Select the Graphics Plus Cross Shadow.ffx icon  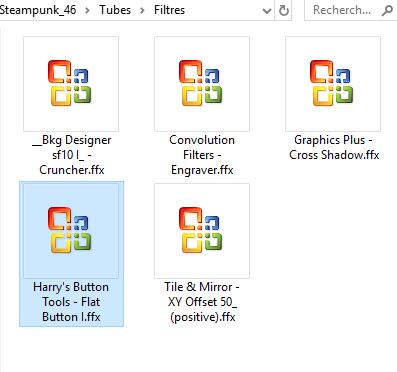click(x=333, y=84)
